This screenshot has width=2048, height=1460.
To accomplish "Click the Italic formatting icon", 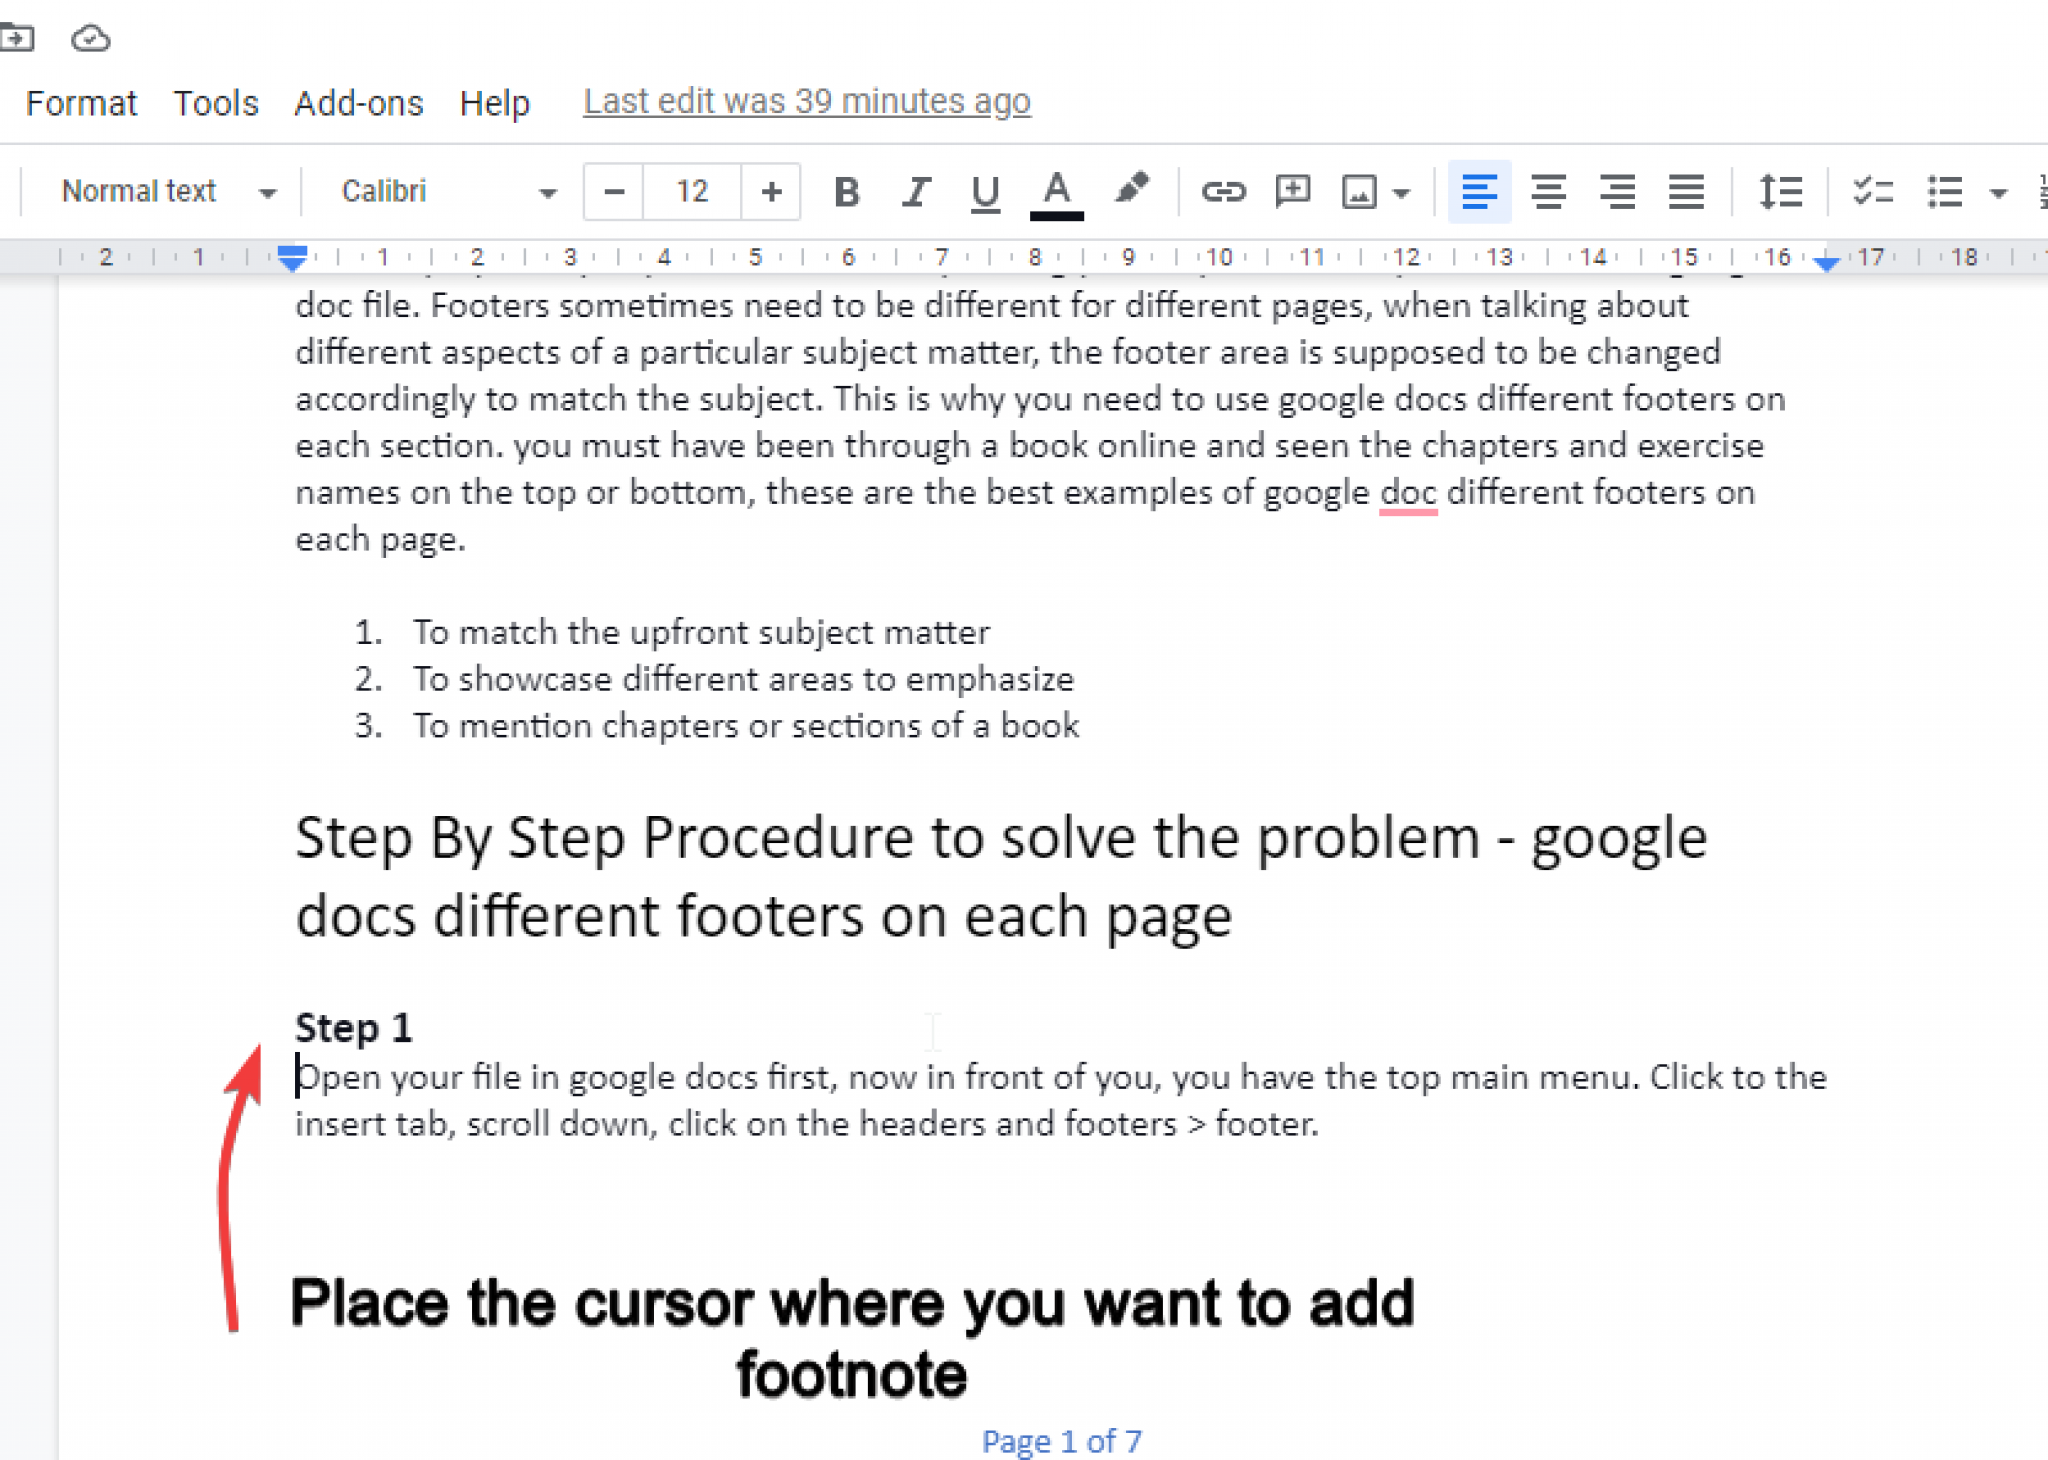I will [912, 191].
